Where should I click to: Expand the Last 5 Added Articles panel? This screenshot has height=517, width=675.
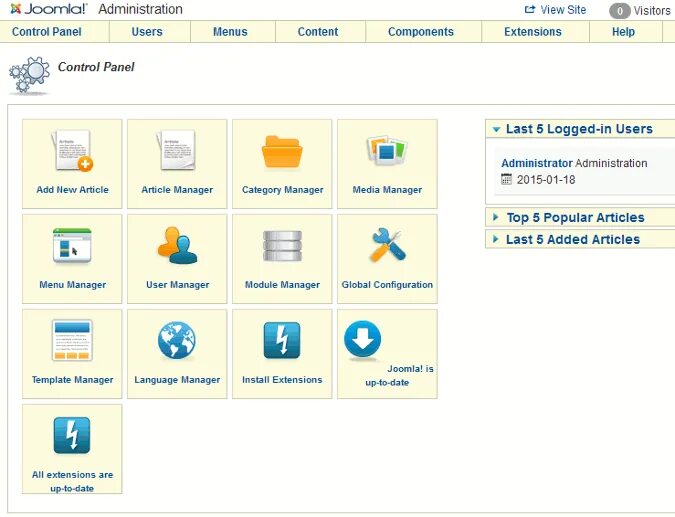click(580, 239)
